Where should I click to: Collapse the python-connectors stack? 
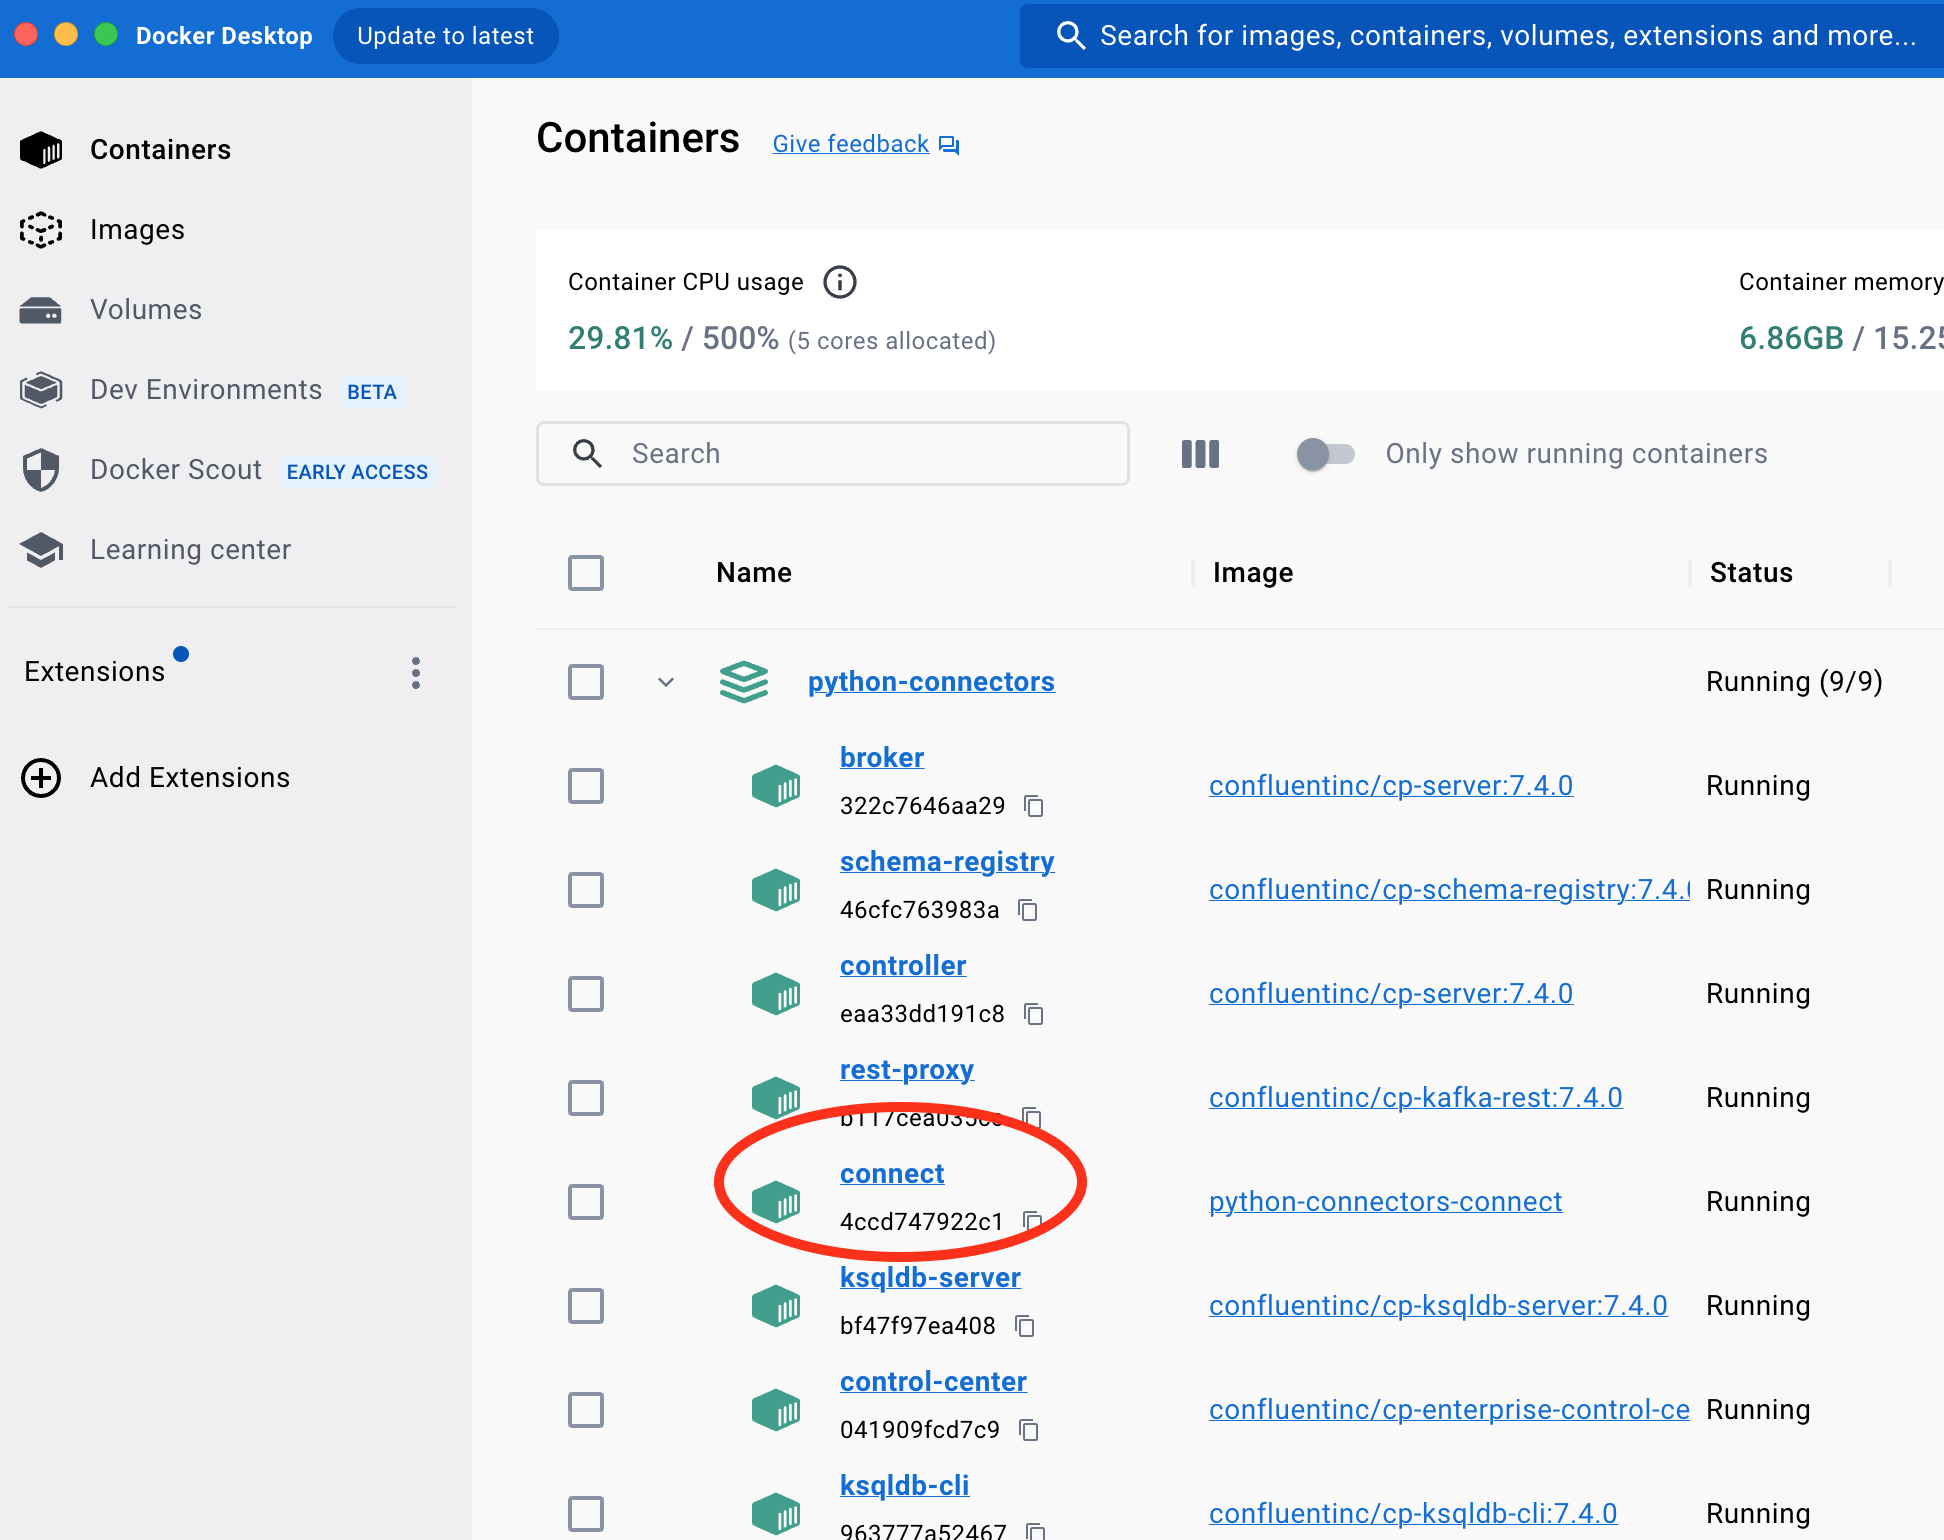pos(666,682)
